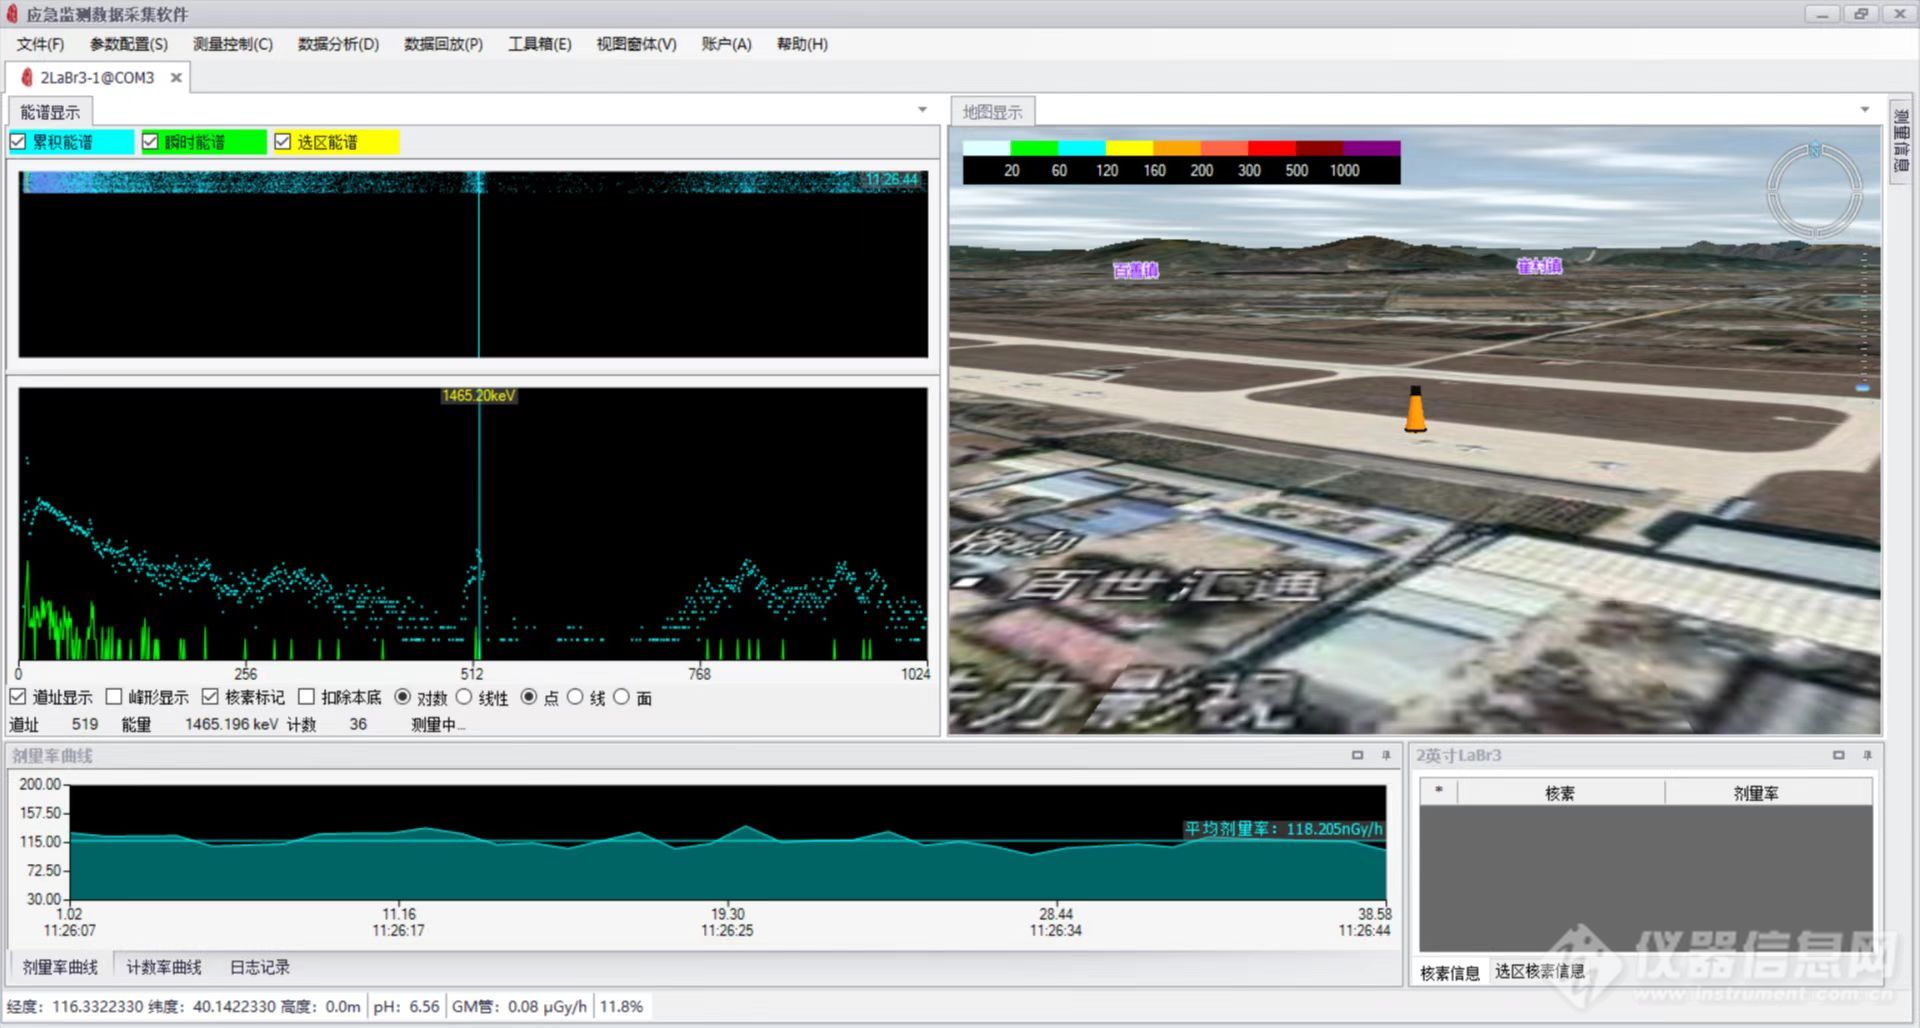The width and height of the screenshot is (1920, 1028).
Task: Pin the 剂量率曲线 panel
Action: pos(1386,755)
